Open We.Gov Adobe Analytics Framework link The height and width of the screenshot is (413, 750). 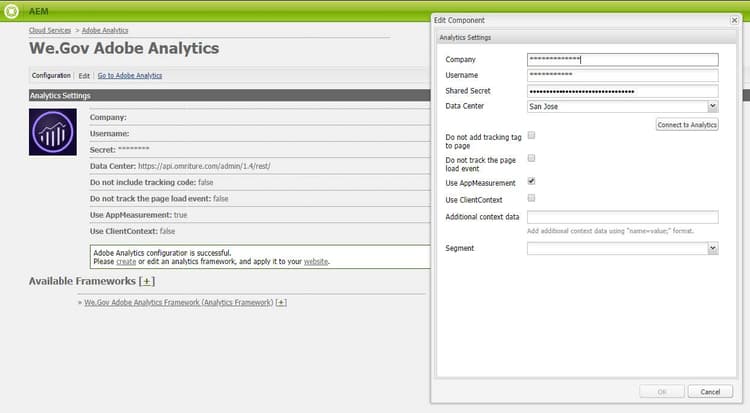(178, 302)
